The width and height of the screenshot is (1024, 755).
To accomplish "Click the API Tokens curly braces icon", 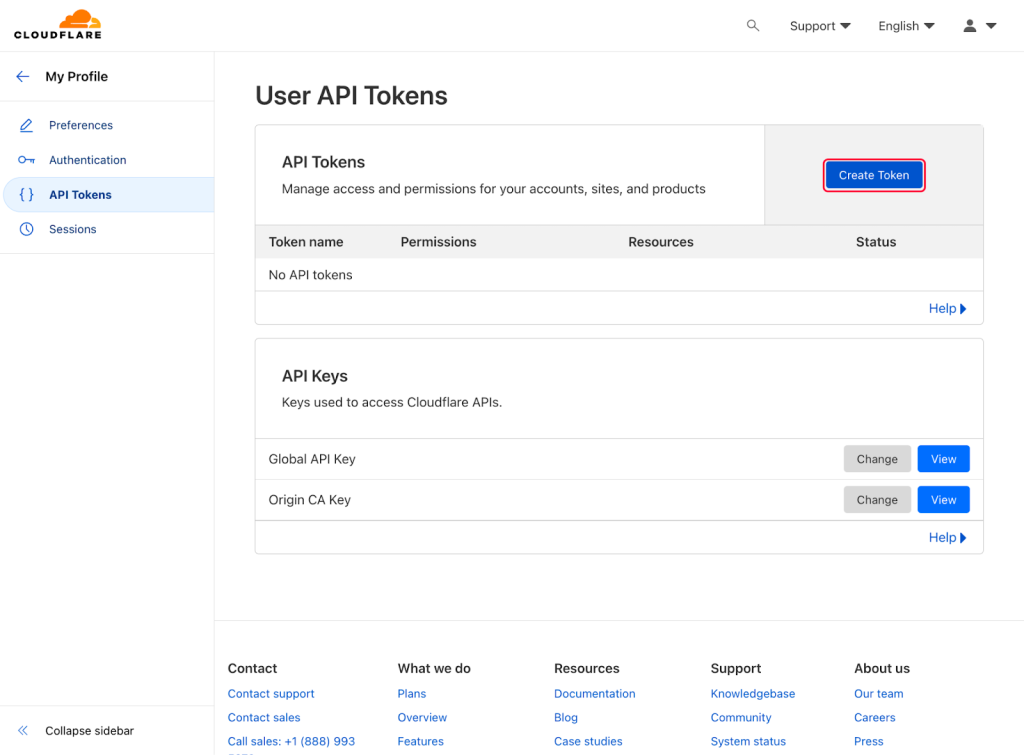I will point(27,195).
